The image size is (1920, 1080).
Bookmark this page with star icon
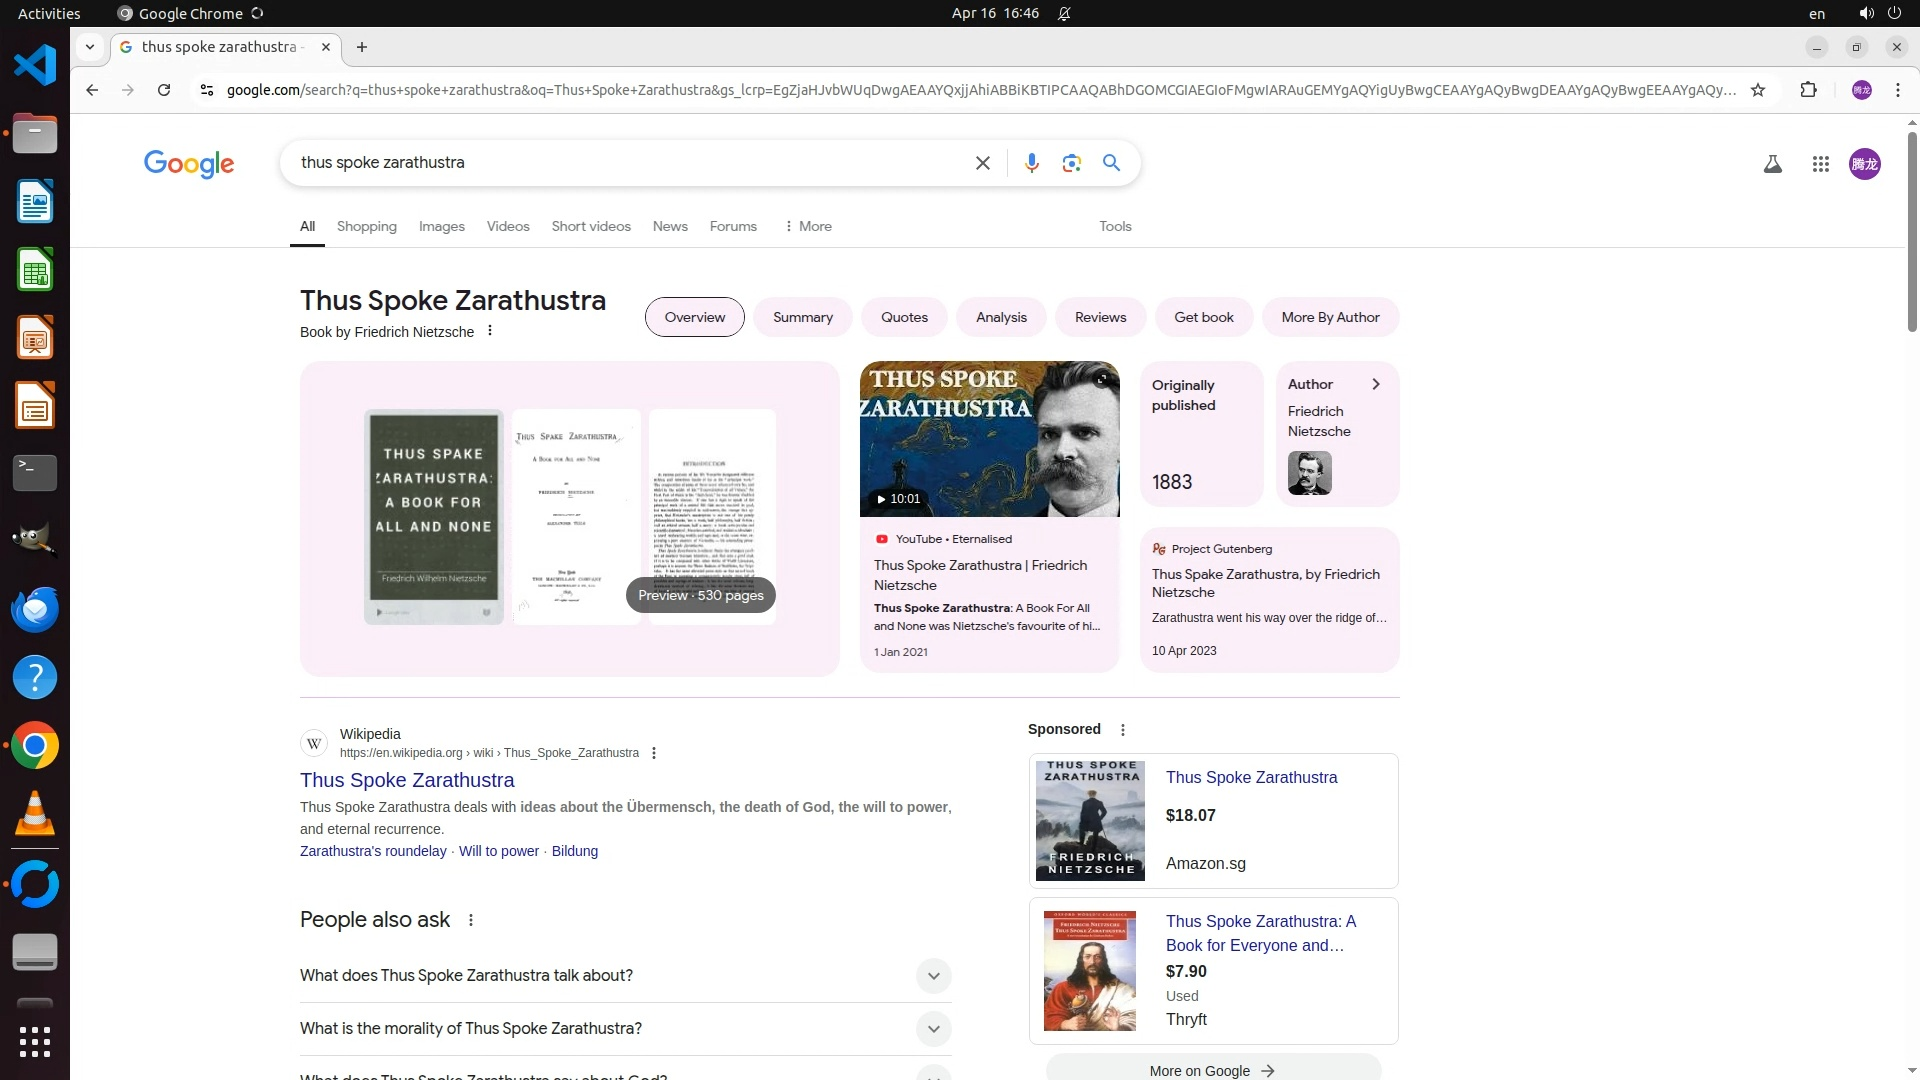[1758, 90]
